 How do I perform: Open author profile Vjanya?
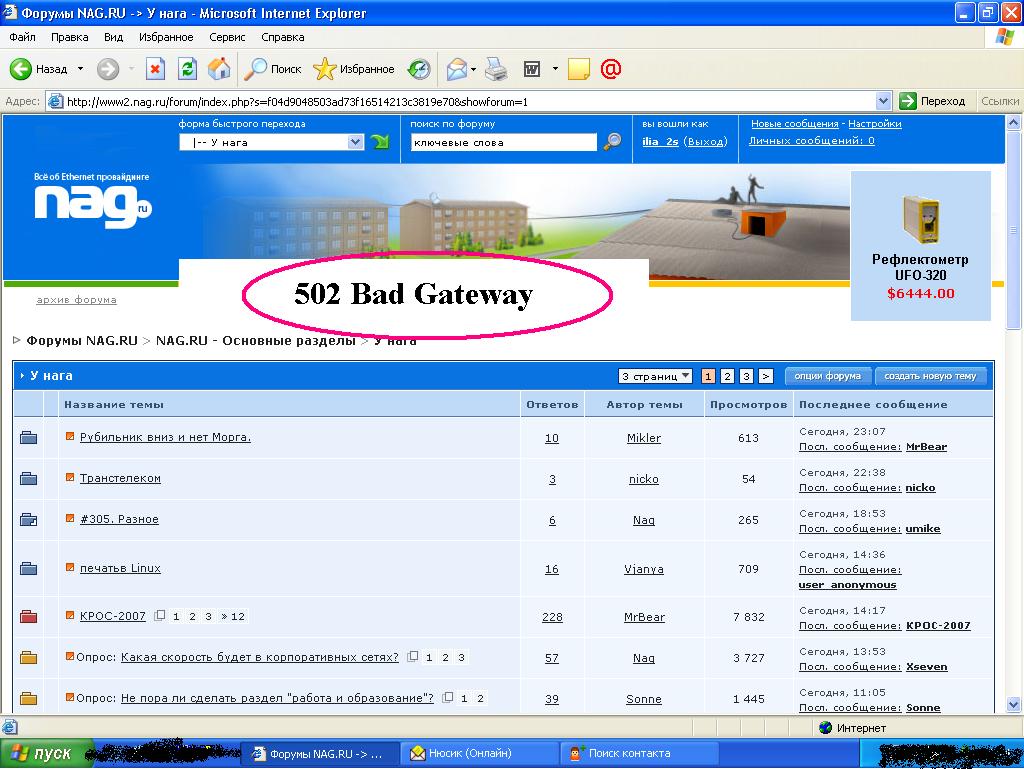point(643,569)
